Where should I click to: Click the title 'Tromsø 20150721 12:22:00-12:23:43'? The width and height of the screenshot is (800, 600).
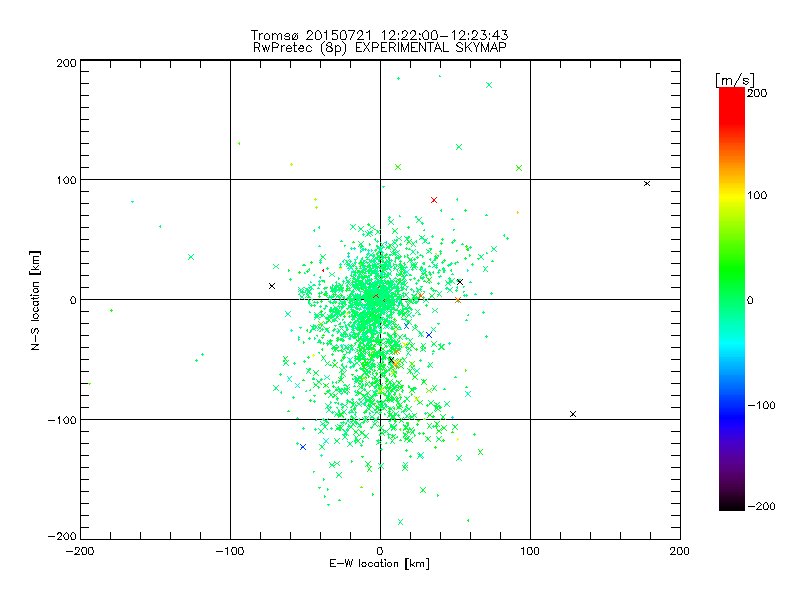379,35
